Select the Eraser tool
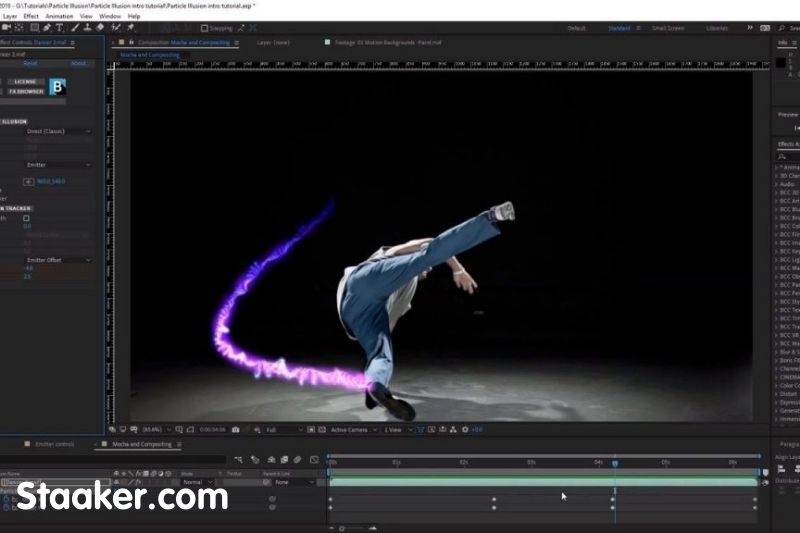Viewport: 800px width, 533px height. coord(100,28)
